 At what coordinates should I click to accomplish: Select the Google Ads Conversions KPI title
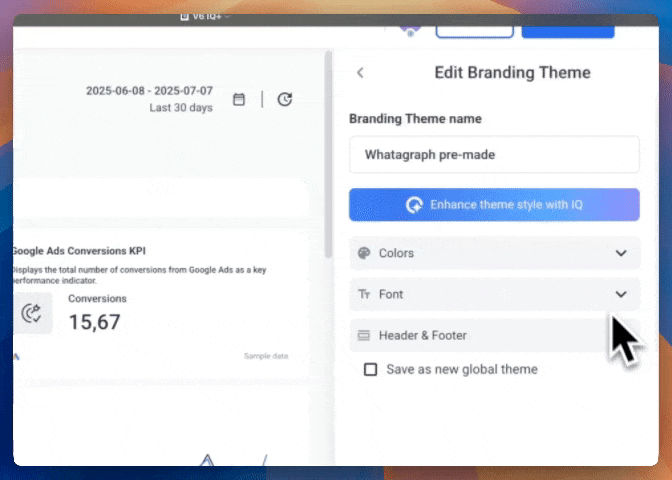pos(79,251)
